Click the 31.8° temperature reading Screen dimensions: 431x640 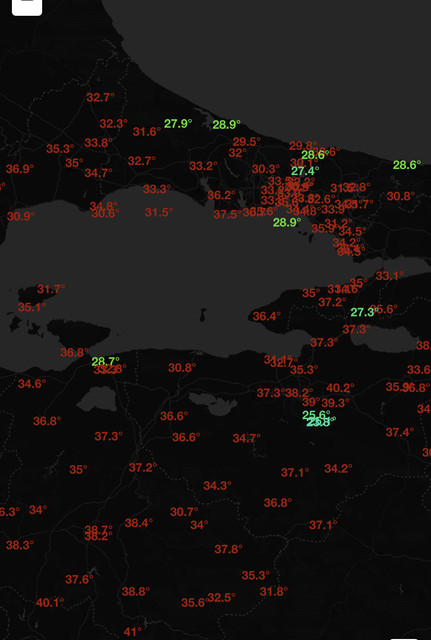point(274,591)
